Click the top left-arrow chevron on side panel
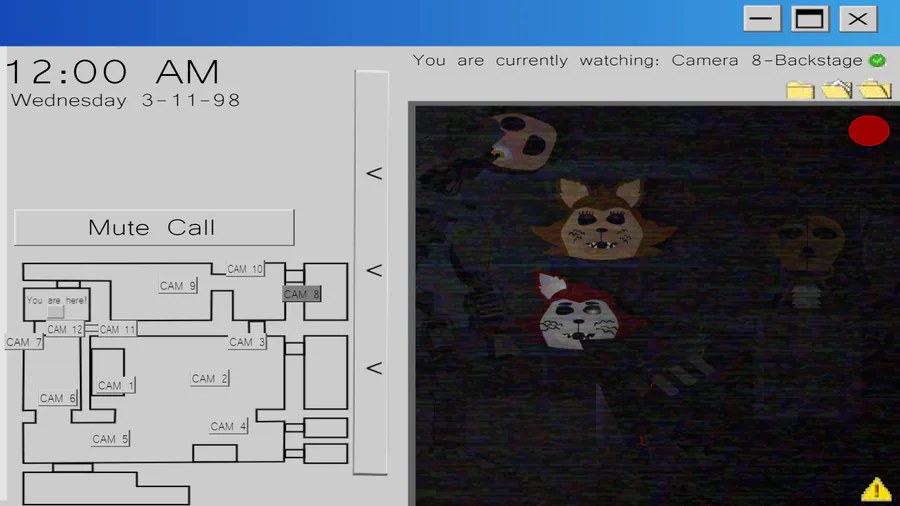Viewport: 900px width, 506px height. coord(374,173)
